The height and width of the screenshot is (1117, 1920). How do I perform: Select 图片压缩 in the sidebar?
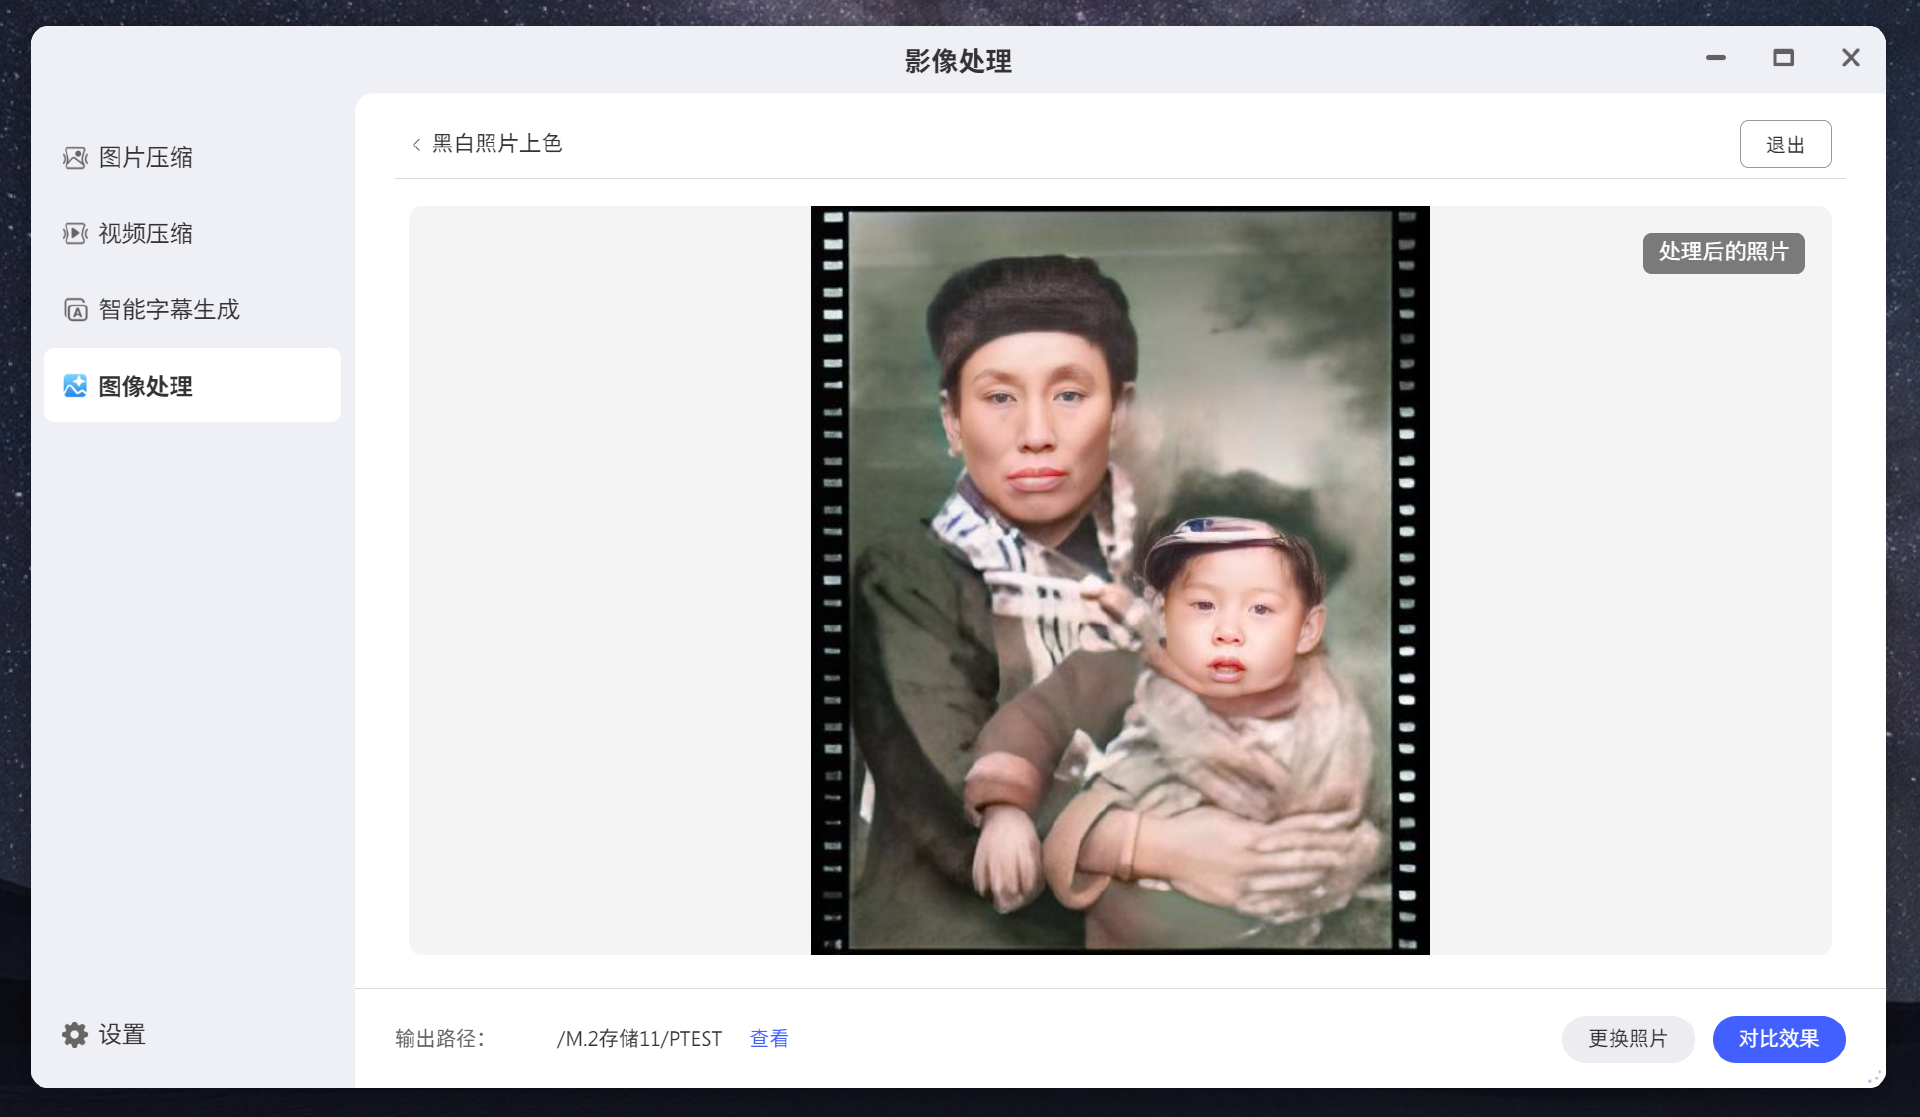(x=192, y=158)
